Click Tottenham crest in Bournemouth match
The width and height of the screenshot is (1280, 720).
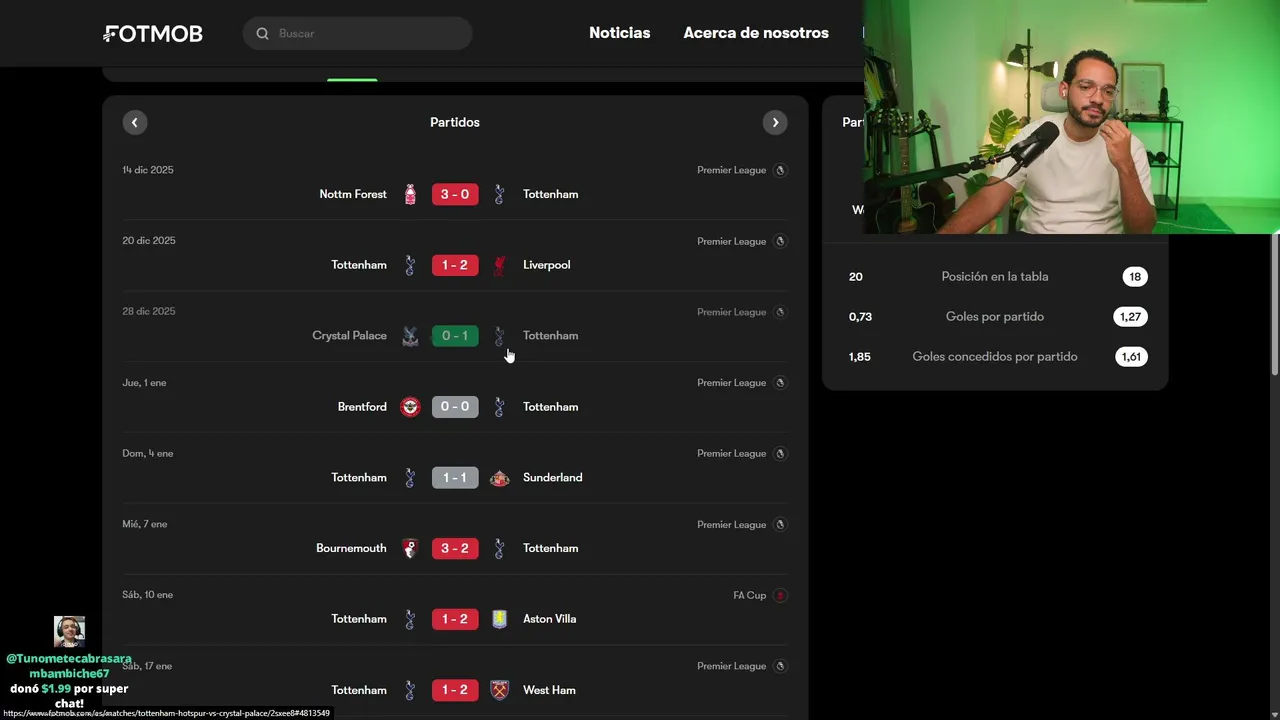click(499, 548)
